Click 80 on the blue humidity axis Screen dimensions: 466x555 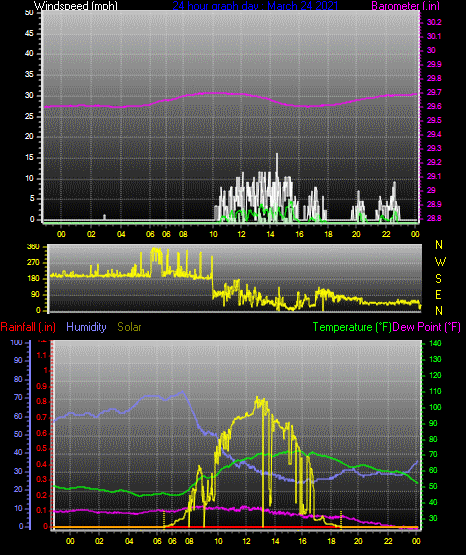(x=18, y=379)
